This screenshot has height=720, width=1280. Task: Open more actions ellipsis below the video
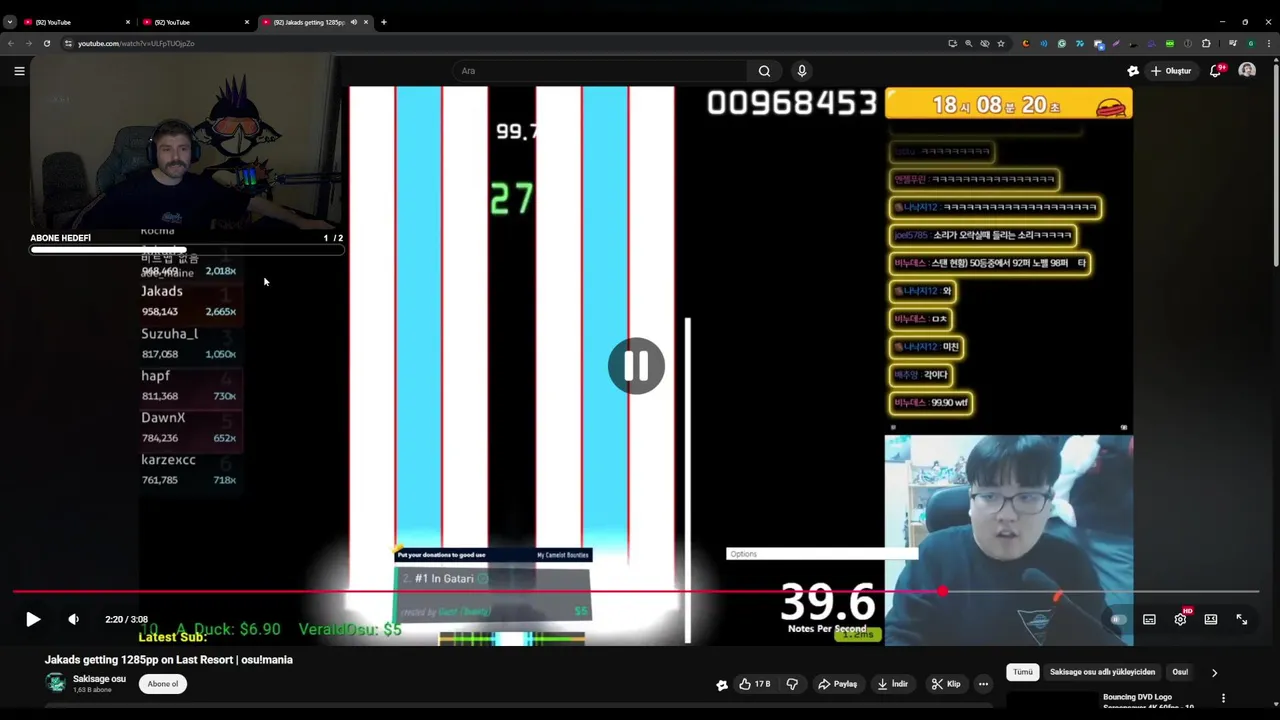(983, 684)
